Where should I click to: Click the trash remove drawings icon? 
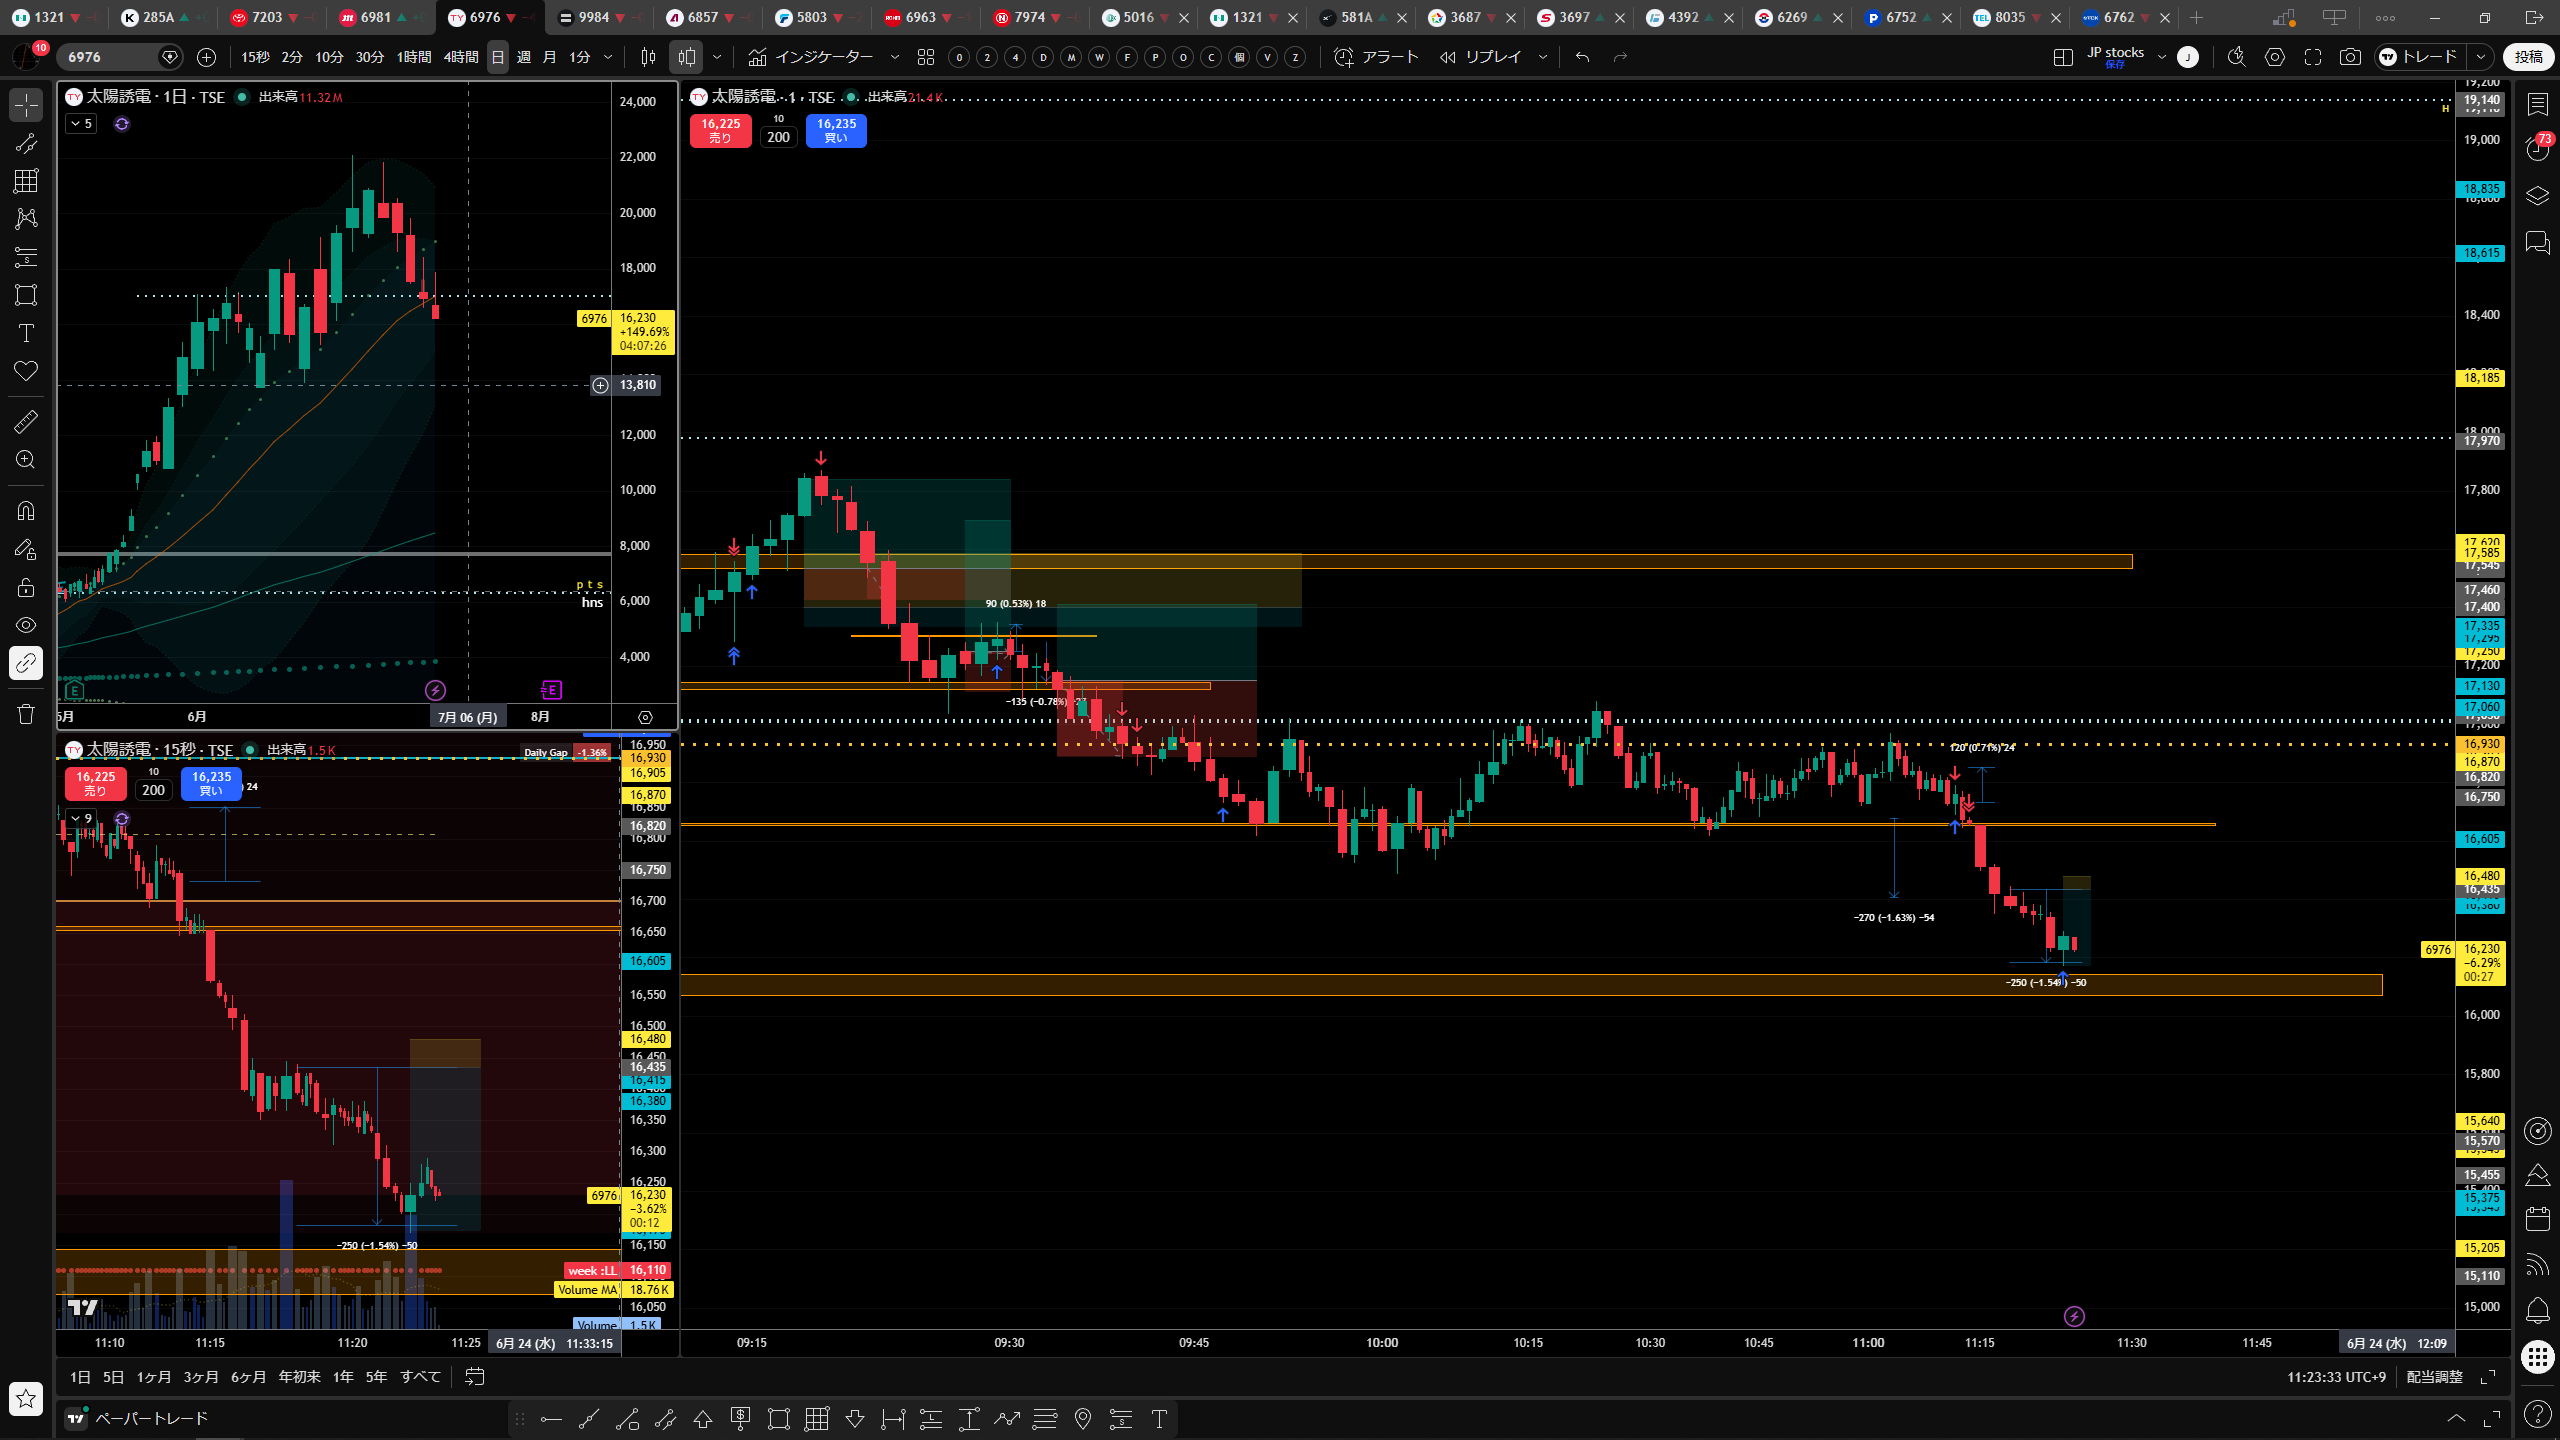tap(26, 714)
